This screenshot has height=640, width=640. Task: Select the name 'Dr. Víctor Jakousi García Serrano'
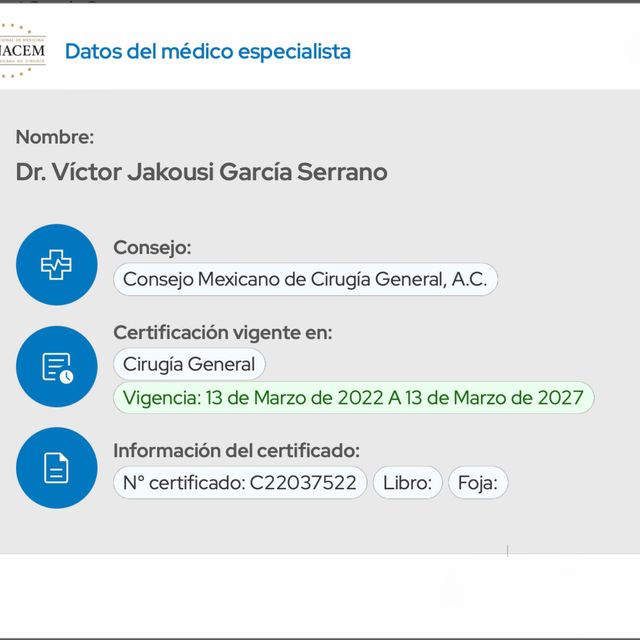[x=201, y=172]
